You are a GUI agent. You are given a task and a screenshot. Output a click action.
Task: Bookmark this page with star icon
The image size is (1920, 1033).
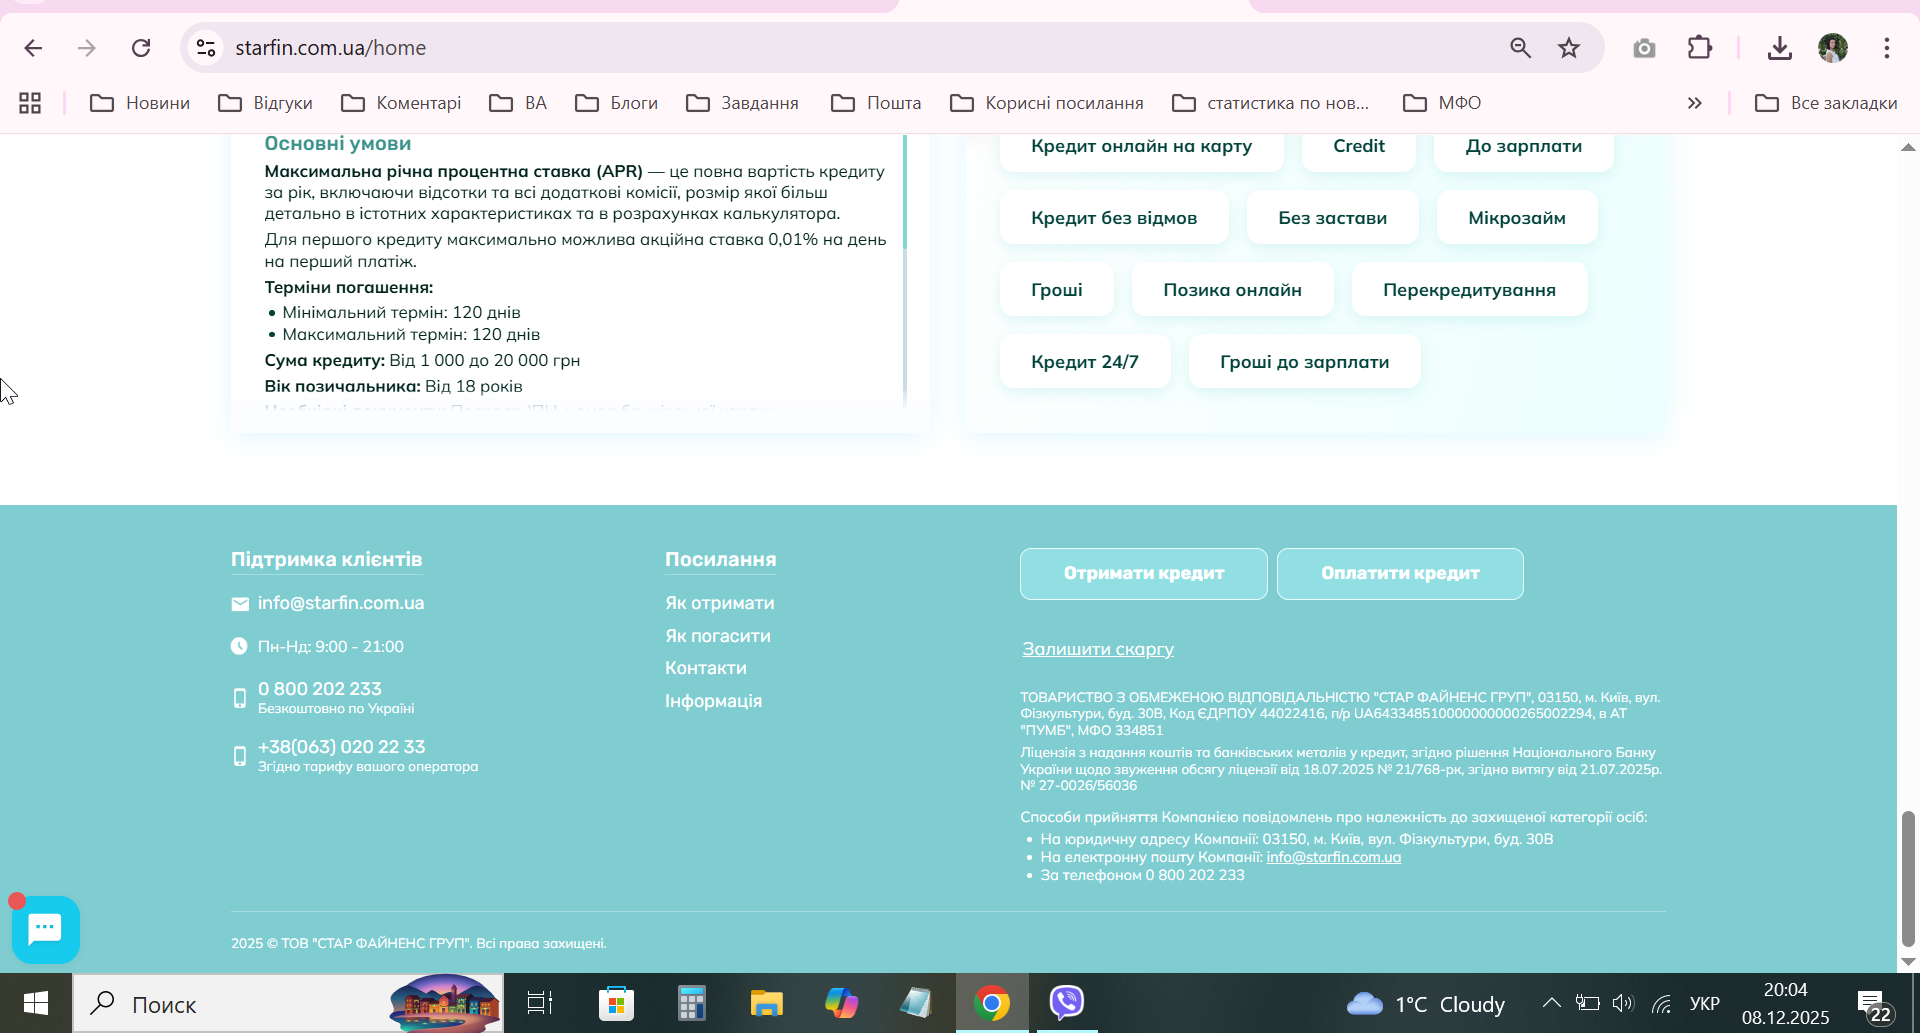point(1569,48)
